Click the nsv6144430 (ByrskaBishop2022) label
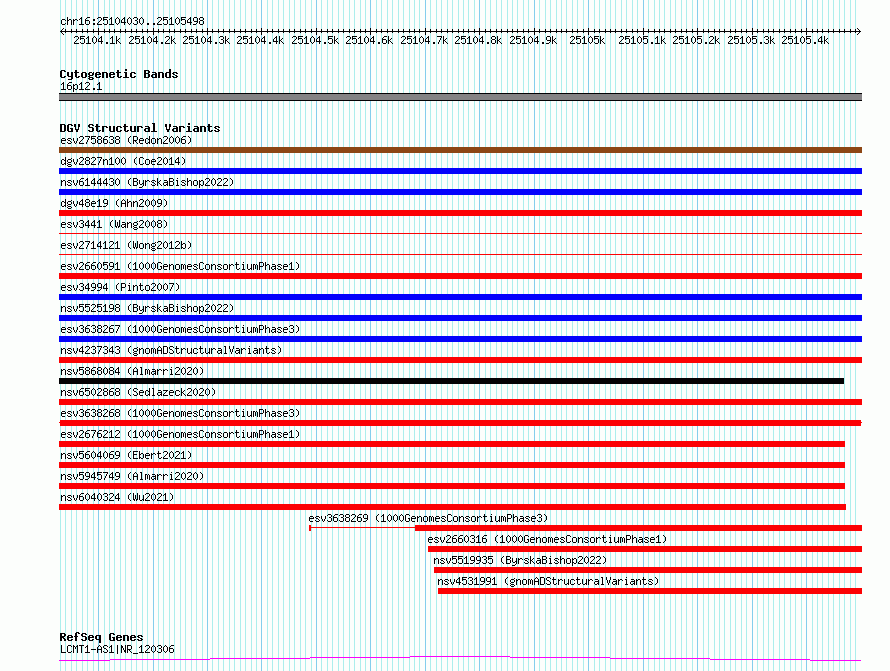890x671 pixels. coord(146,182)
